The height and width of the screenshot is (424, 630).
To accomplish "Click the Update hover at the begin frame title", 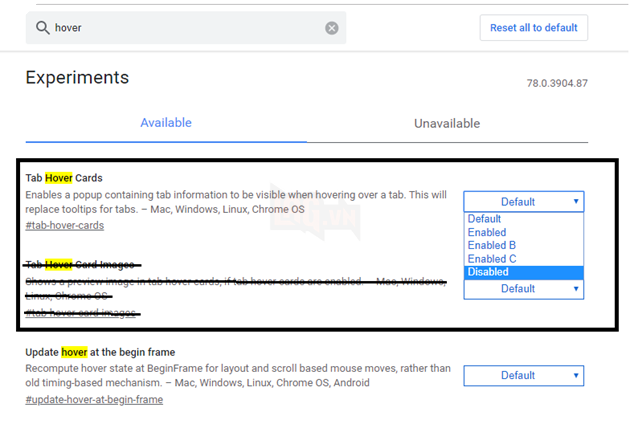I will 100,352.
